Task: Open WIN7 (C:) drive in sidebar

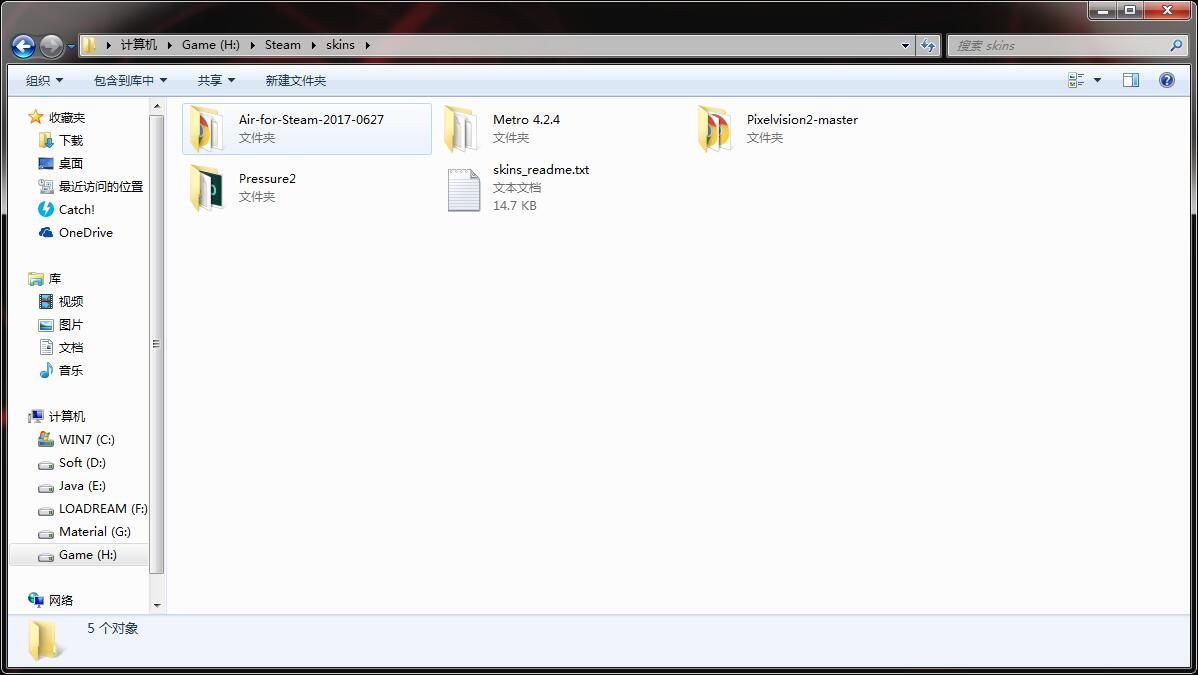Action: 86,439
